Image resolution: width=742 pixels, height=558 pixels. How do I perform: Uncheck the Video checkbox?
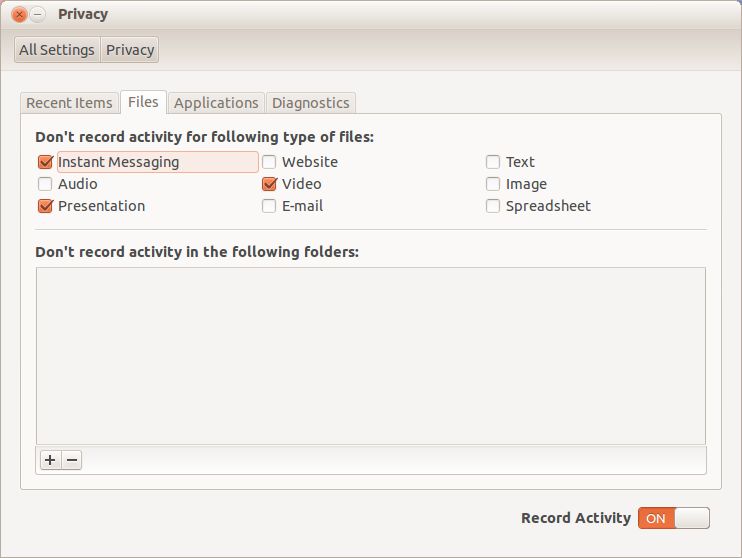(x=269, y=184)
